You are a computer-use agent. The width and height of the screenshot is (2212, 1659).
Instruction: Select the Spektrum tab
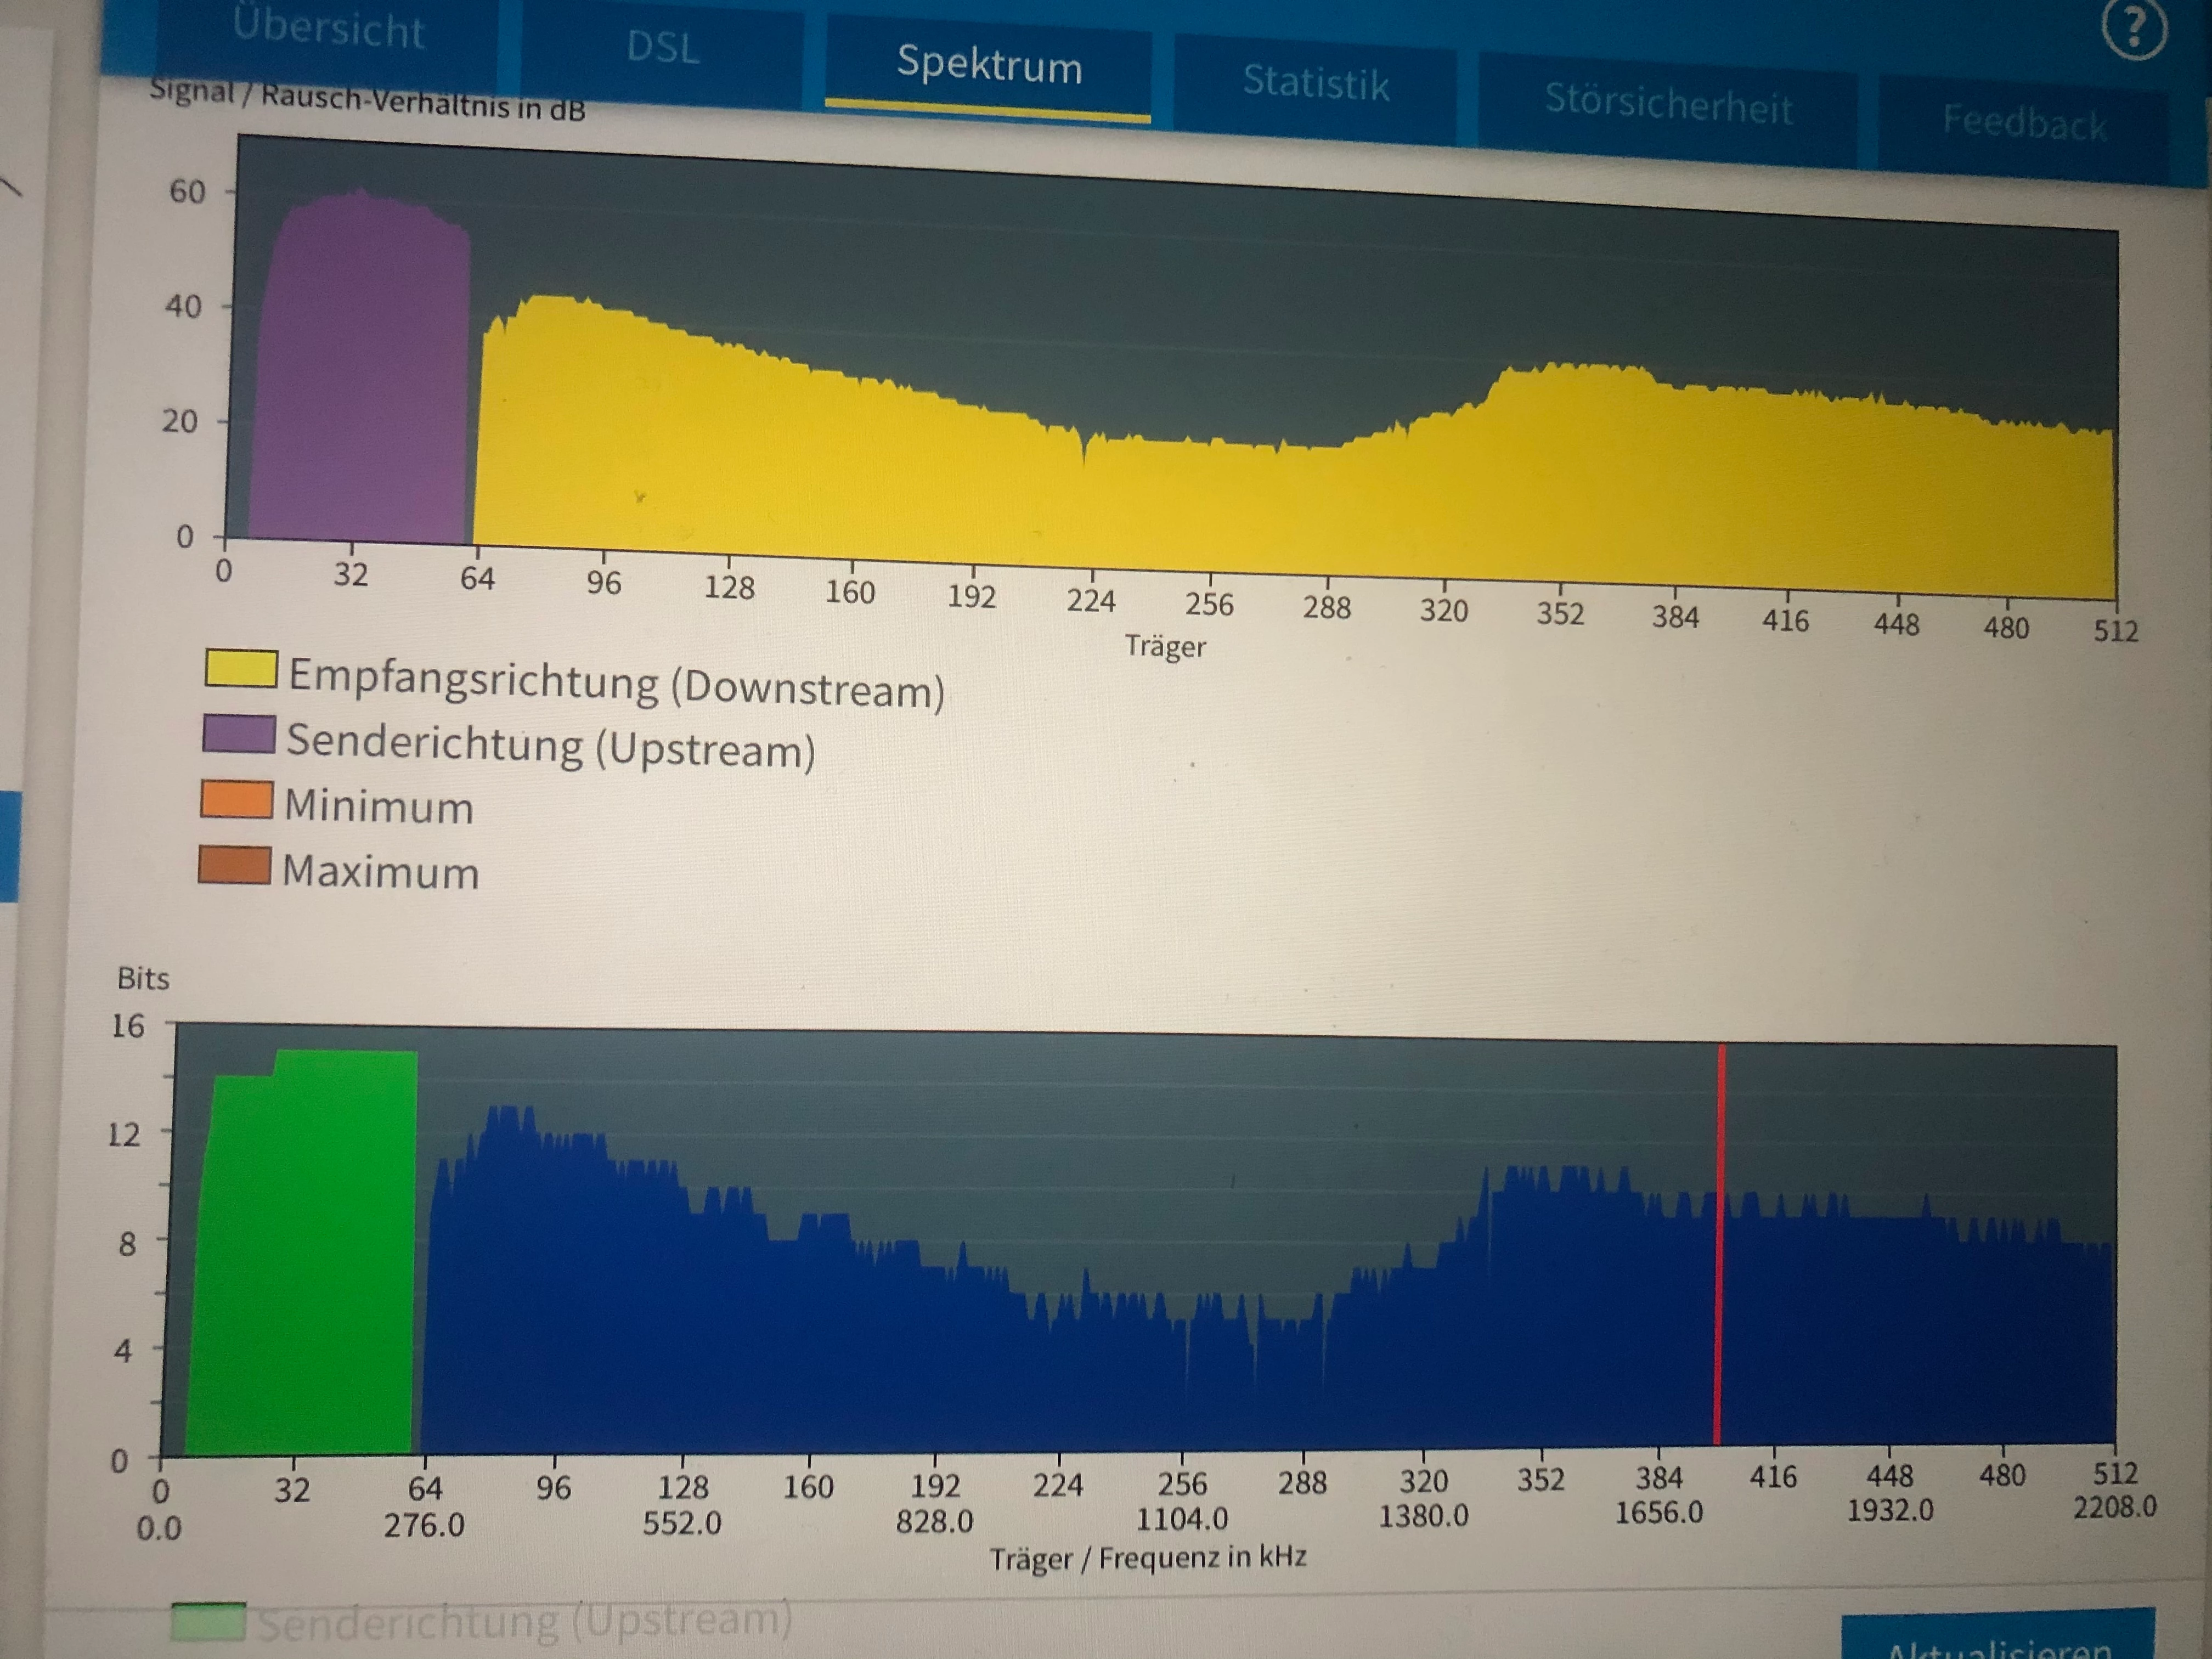[x=989, y=66]
